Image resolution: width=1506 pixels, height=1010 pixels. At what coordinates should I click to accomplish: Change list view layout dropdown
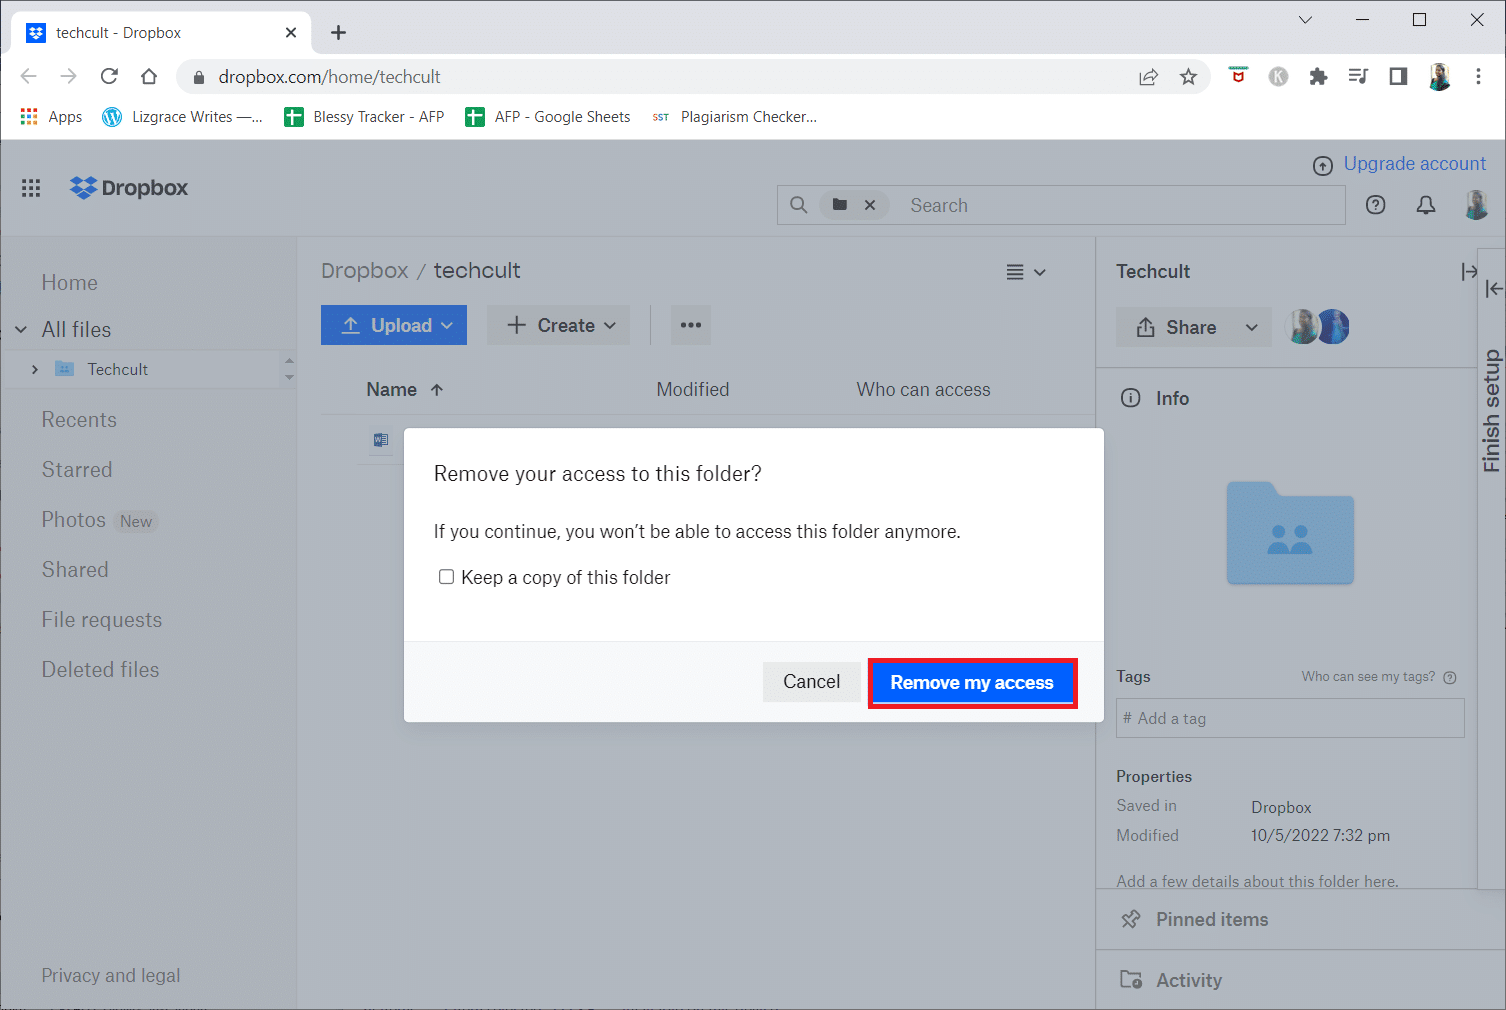coord(1026,272)
